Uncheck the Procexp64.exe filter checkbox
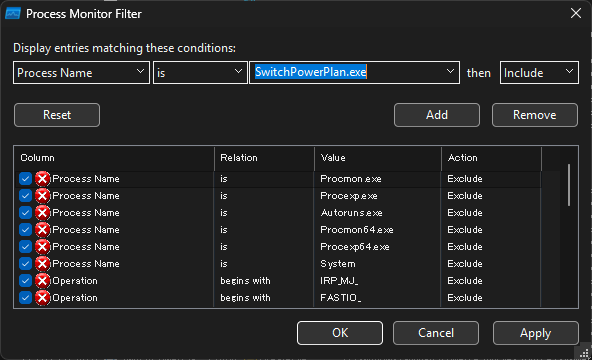This screenshot has height=360, width=592. point(25,246)
